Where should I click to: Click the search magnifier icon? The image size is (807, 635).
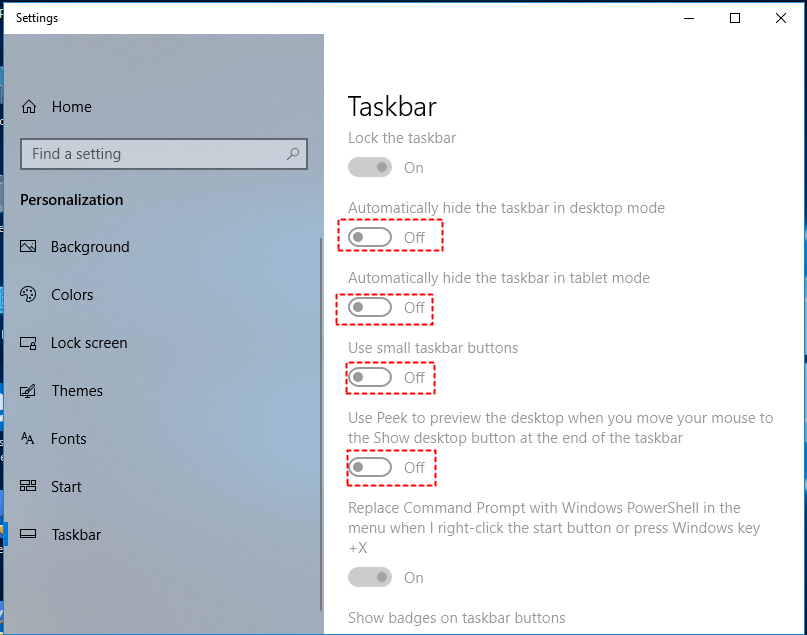point(293,154)
